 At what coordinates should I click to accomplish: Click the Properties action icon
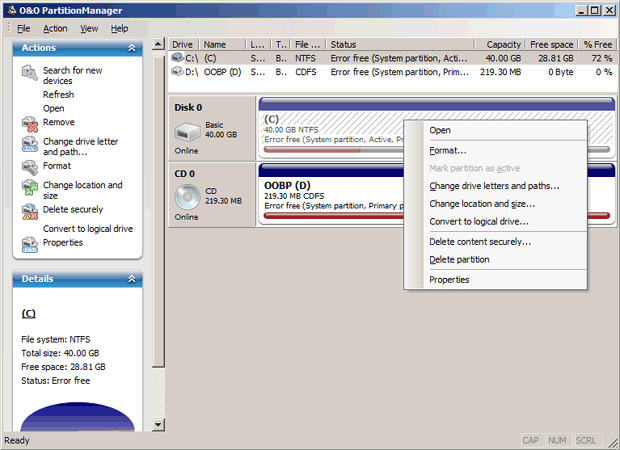[x=30, y=244]
